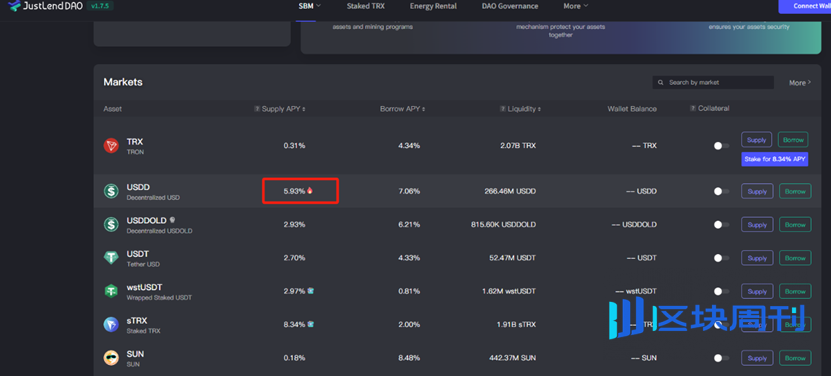Focus the Search by market field
This screenshot has width=831, height=376.
pyautogui.click(x=713, y=83)
